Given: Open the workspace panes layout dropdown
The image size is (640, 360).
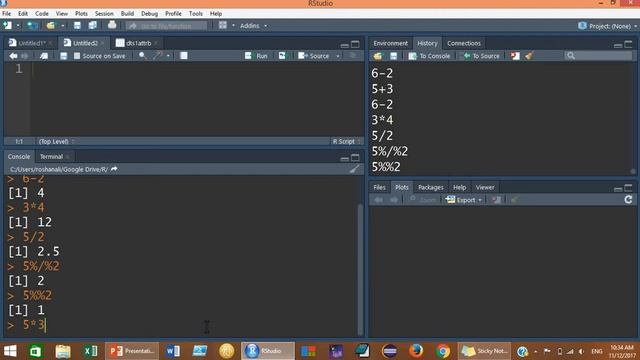Looking at the screenshot, I should point(227,25).
